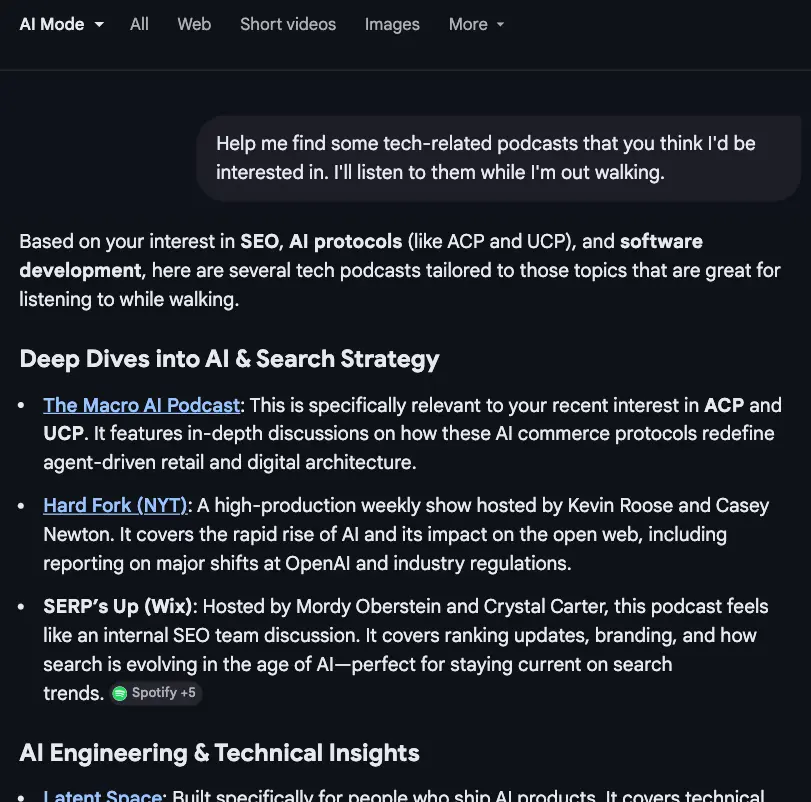Click the SERP's Up (Wix) podcast title

tap(119, 606)
